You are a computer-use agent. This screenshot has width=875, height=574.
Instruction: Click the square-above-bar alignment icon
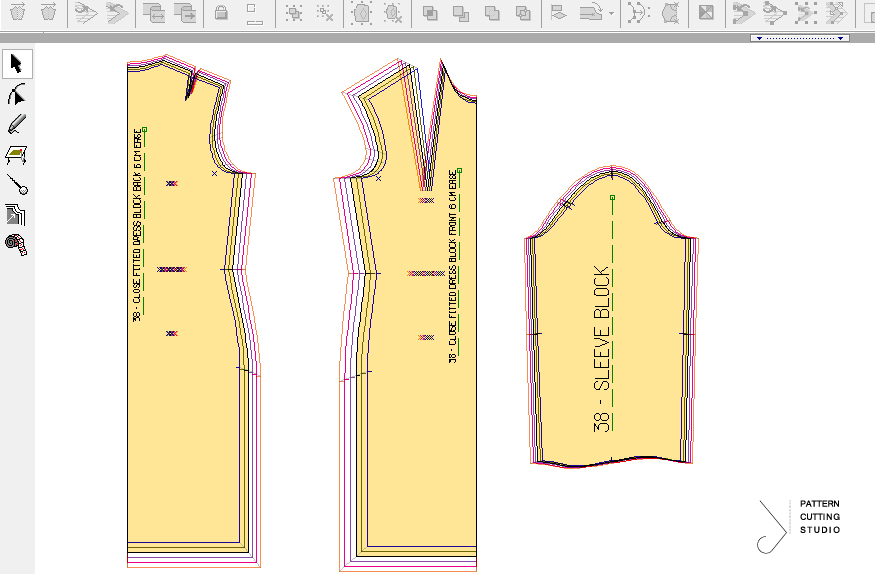[x=253, y=14]
